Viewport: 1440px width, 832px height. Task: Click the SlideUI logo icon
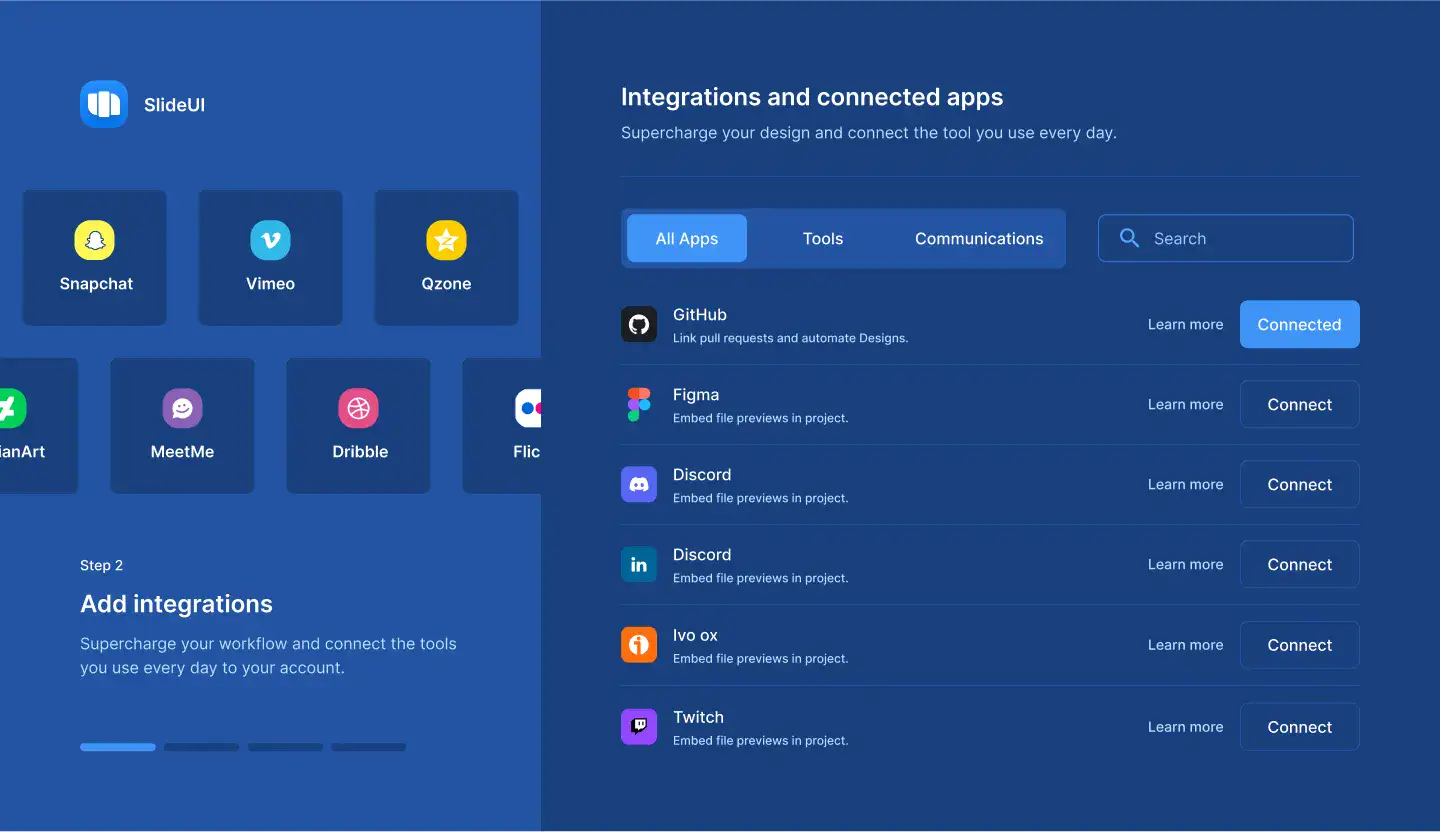pos(104,104)
